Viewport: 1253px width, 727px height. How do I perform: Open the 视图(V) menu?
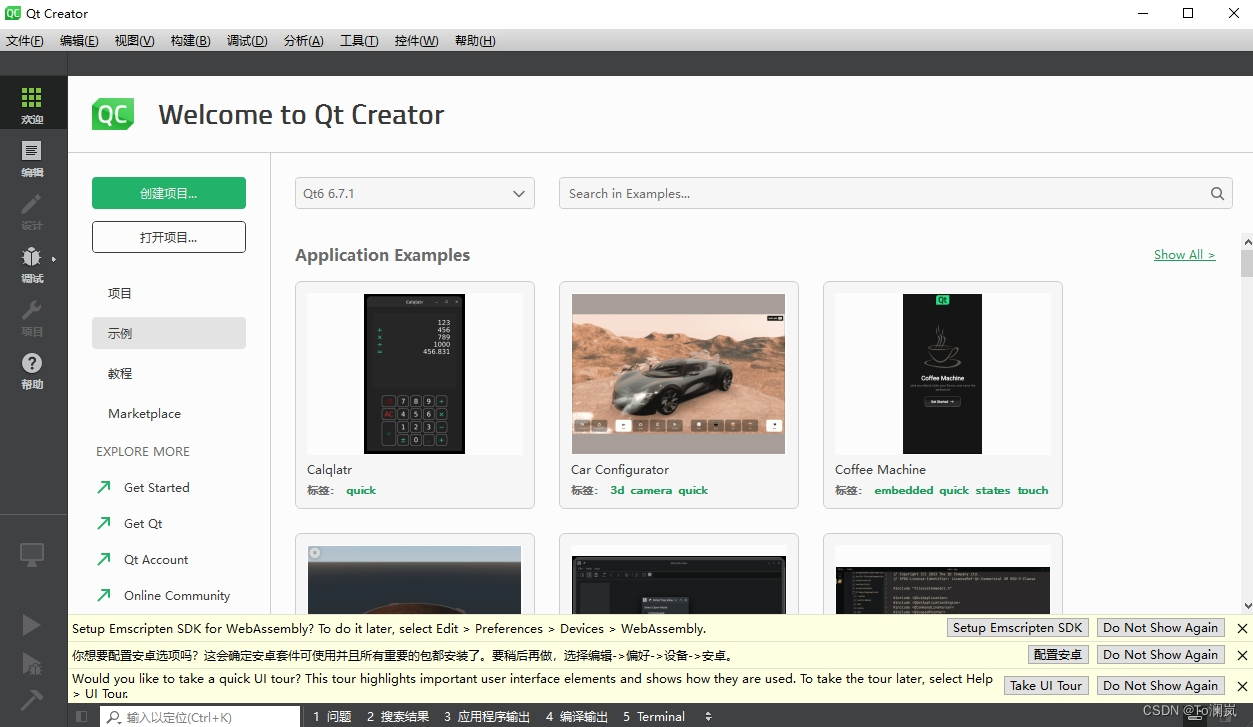(134, 41)
